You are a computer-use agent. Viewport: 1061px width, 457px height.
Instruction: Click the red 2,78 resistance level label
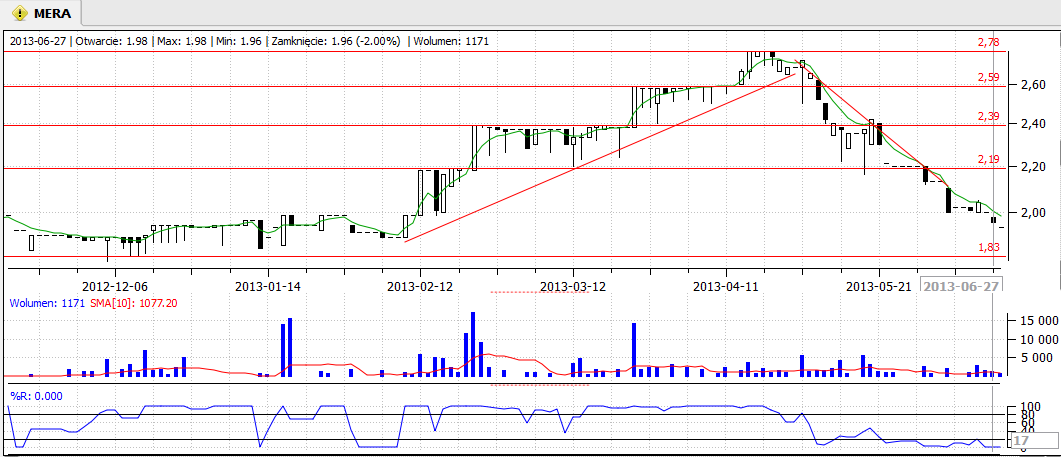pyautogui.click(x=988, y=42)
